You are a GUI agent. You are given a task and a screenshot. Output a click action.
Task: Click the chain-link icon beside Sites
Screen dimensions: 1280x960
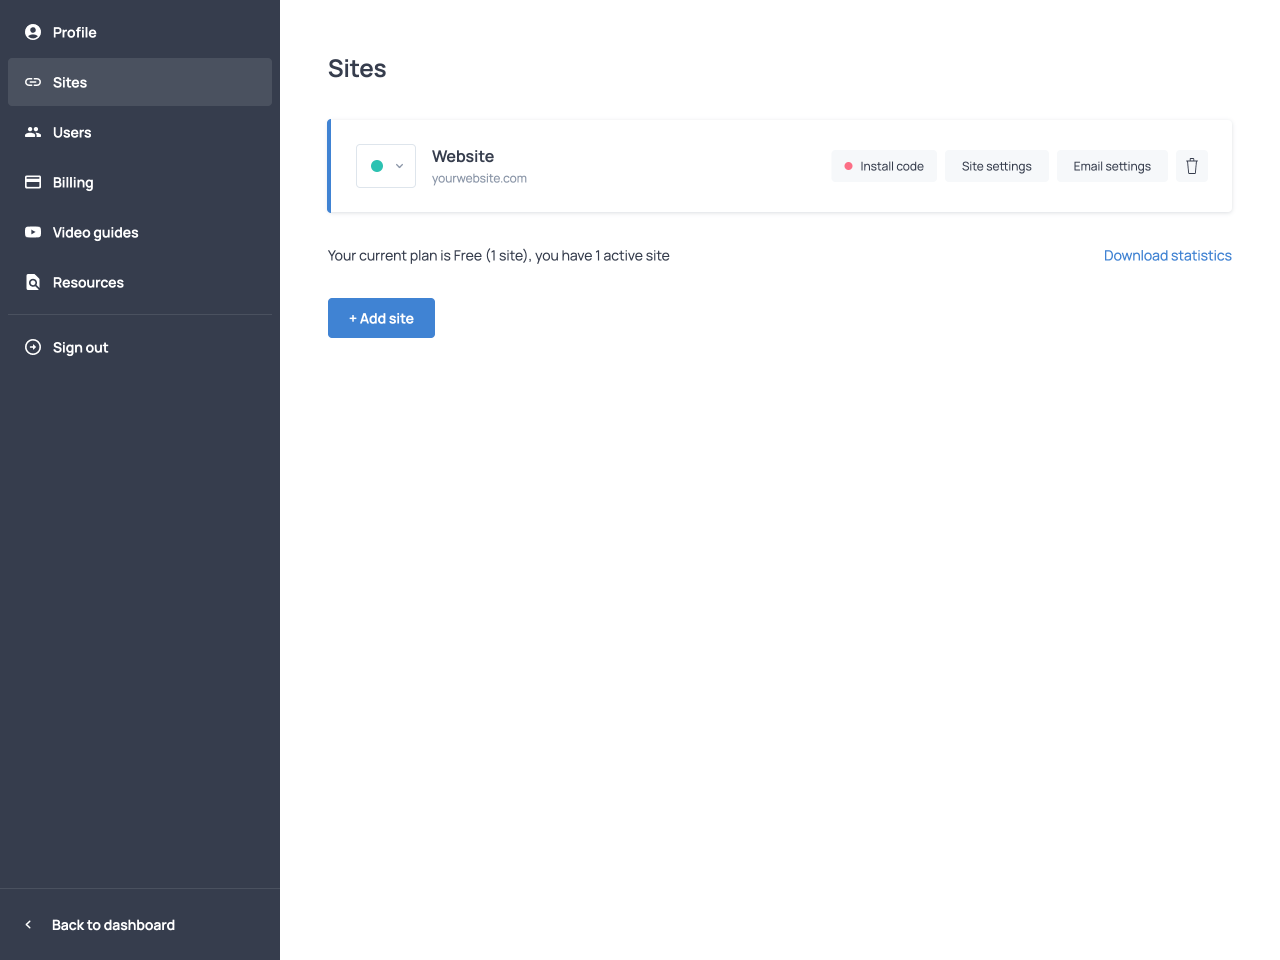tap(33, 82)
